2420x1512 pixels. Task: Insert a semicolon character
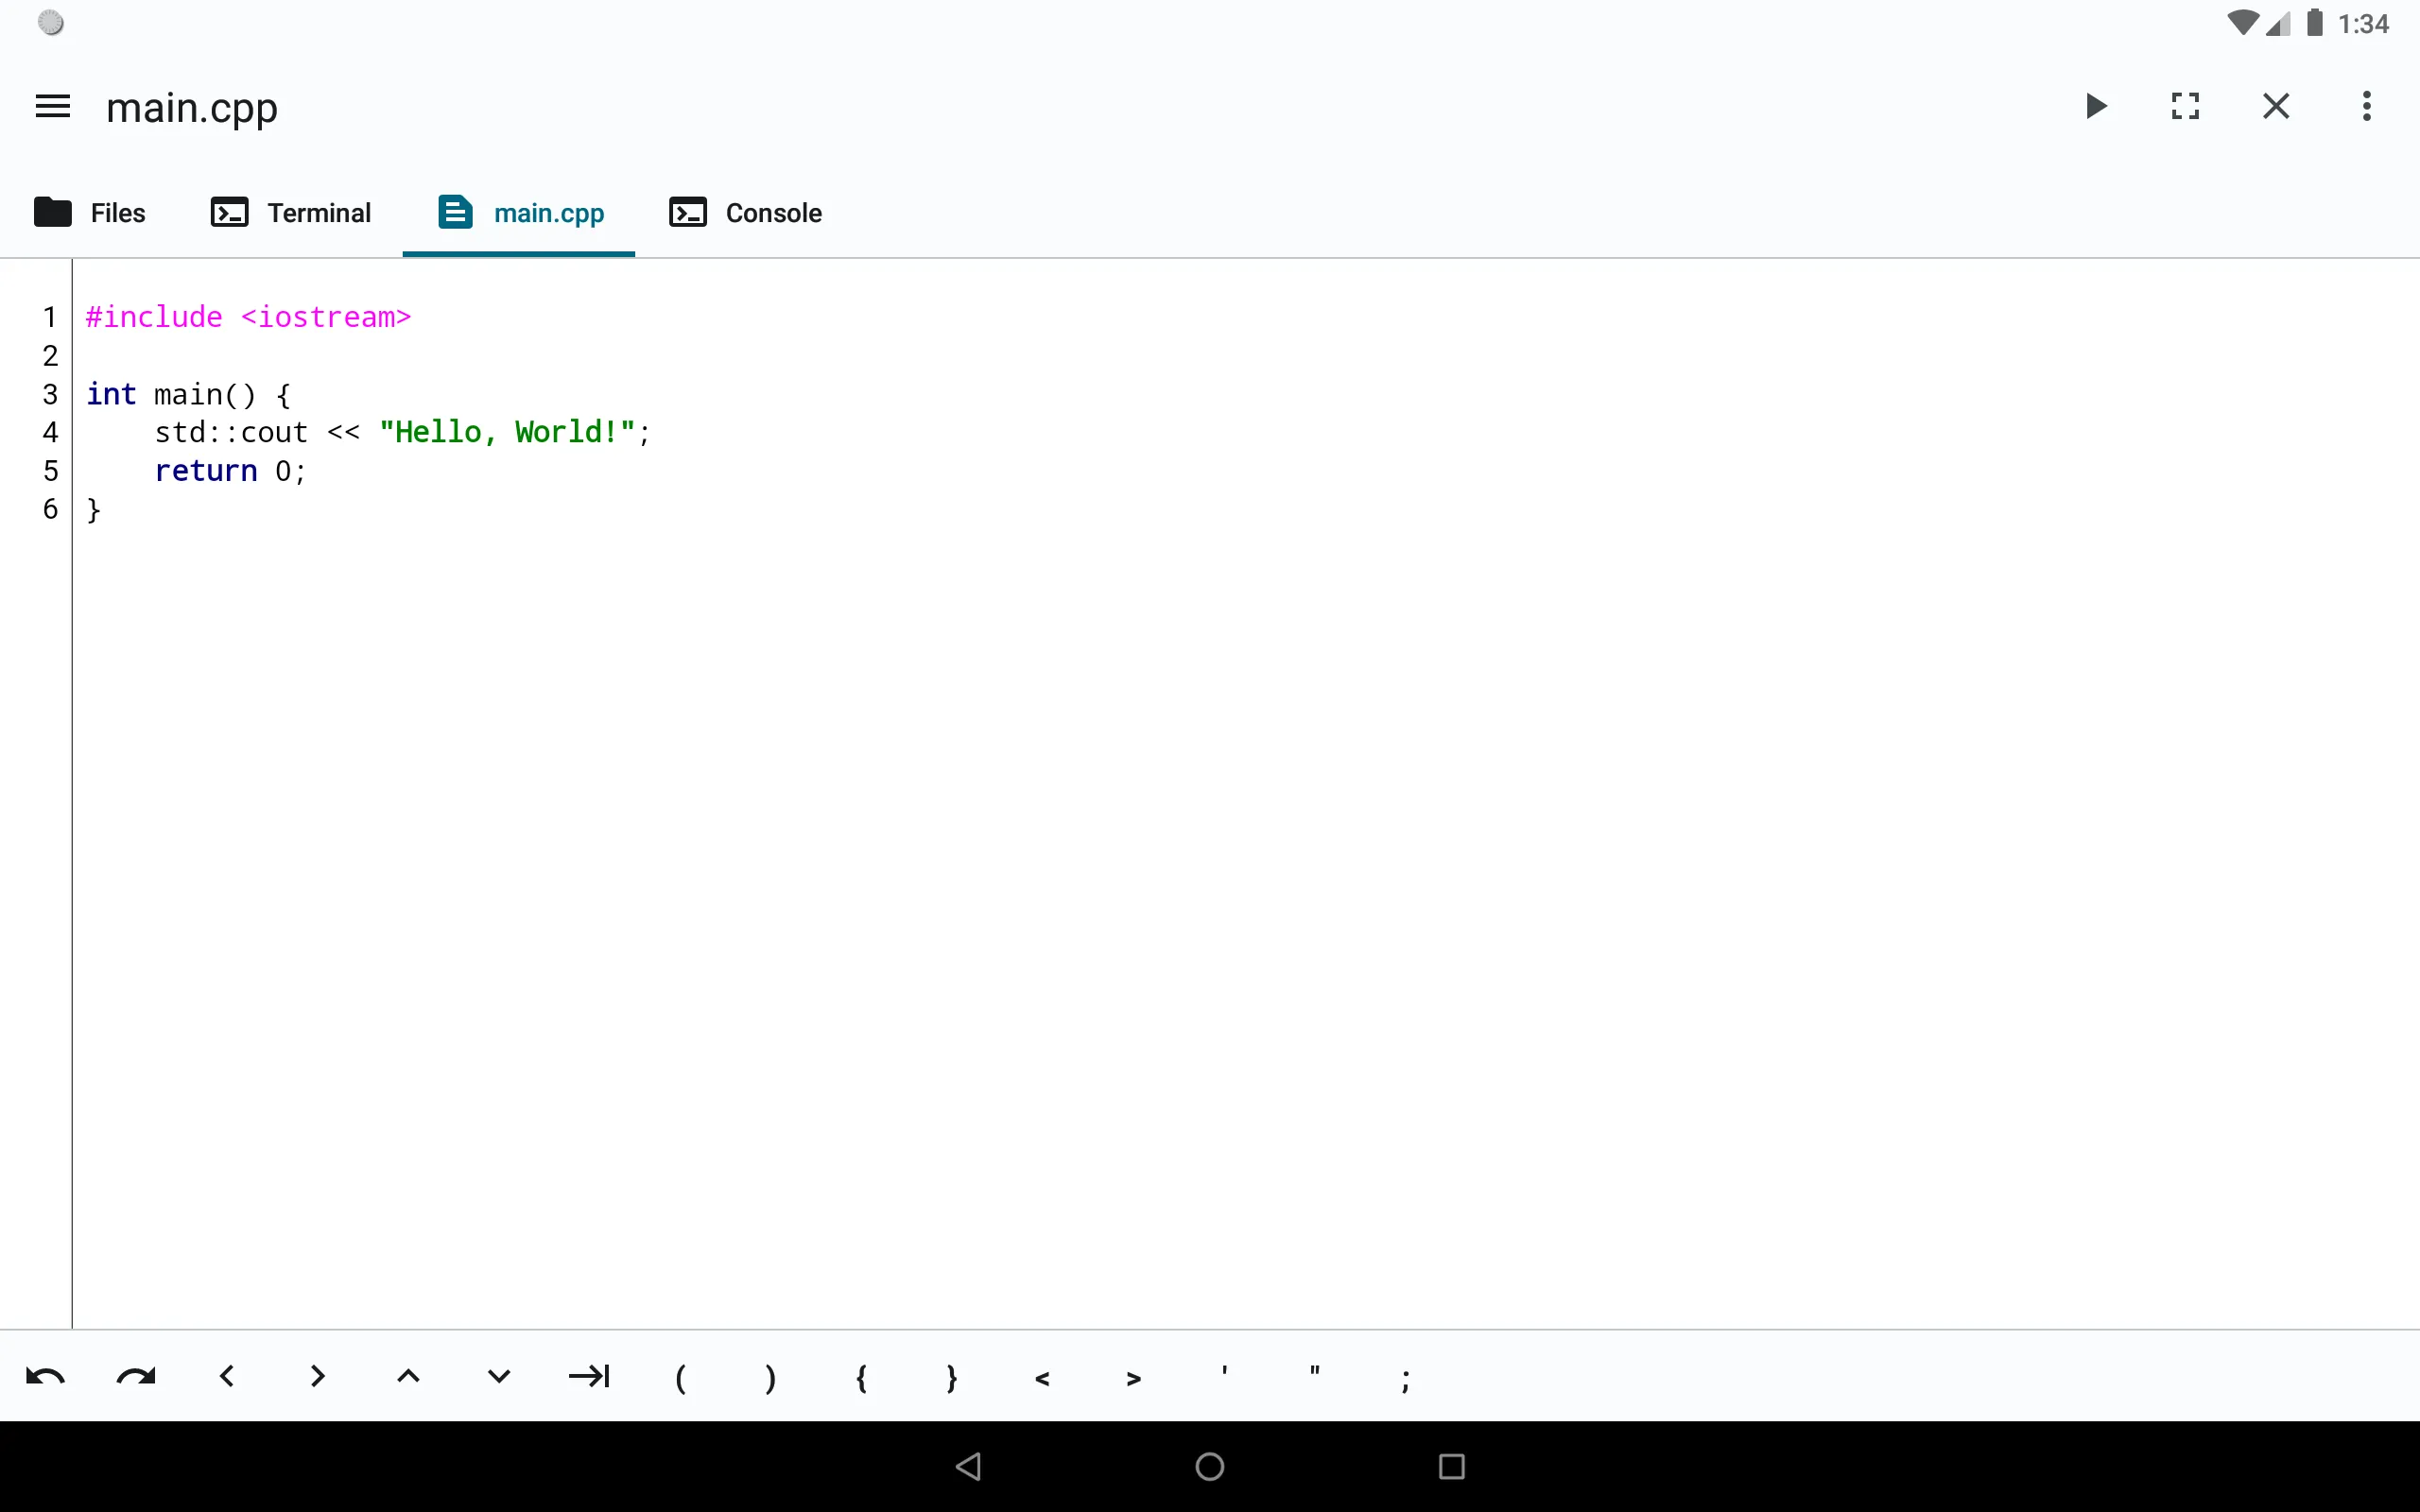tap(1404, 1376)
